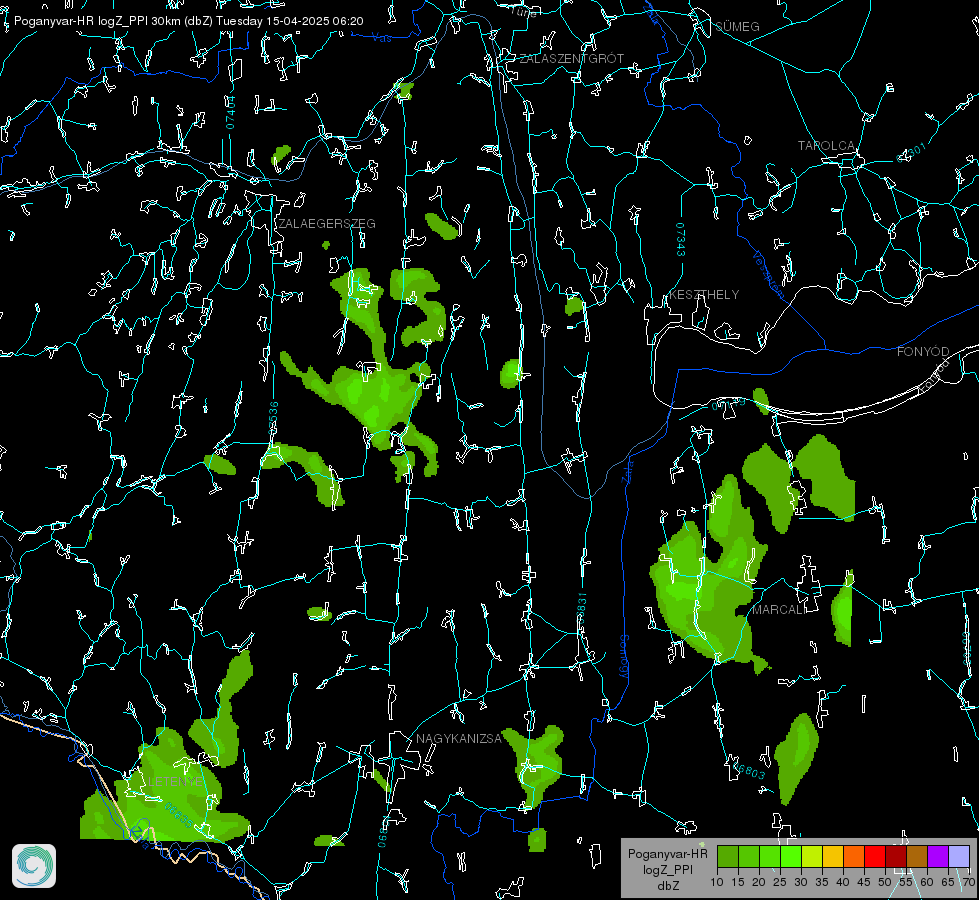Click the ZALAEGERSZEG city label
This screenshot has width=979, height=900.
327,224
